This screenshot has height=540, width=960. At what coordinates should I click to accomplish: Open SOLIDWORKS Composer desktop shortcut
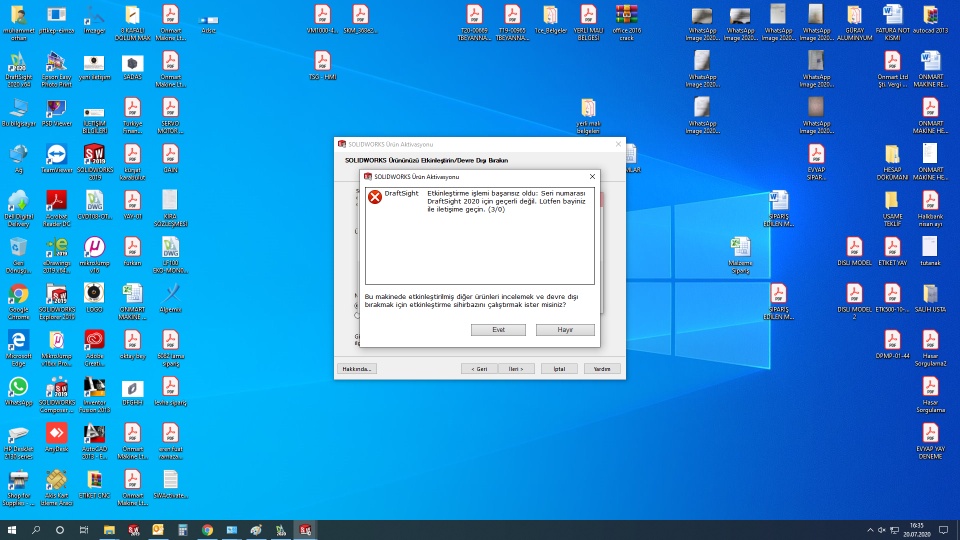[x=56, y=394]
